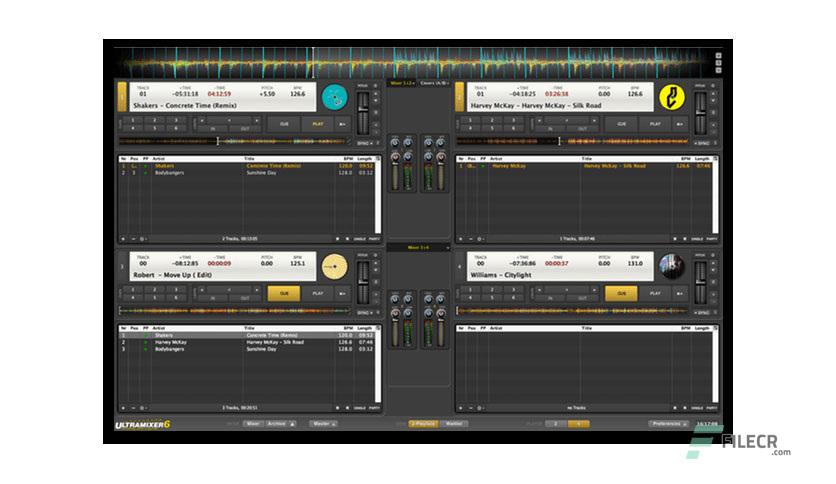Click the minus icon below the Harvey McKay playlist
The width and height of the screenshot is (836, 484).
pos(470,239)
